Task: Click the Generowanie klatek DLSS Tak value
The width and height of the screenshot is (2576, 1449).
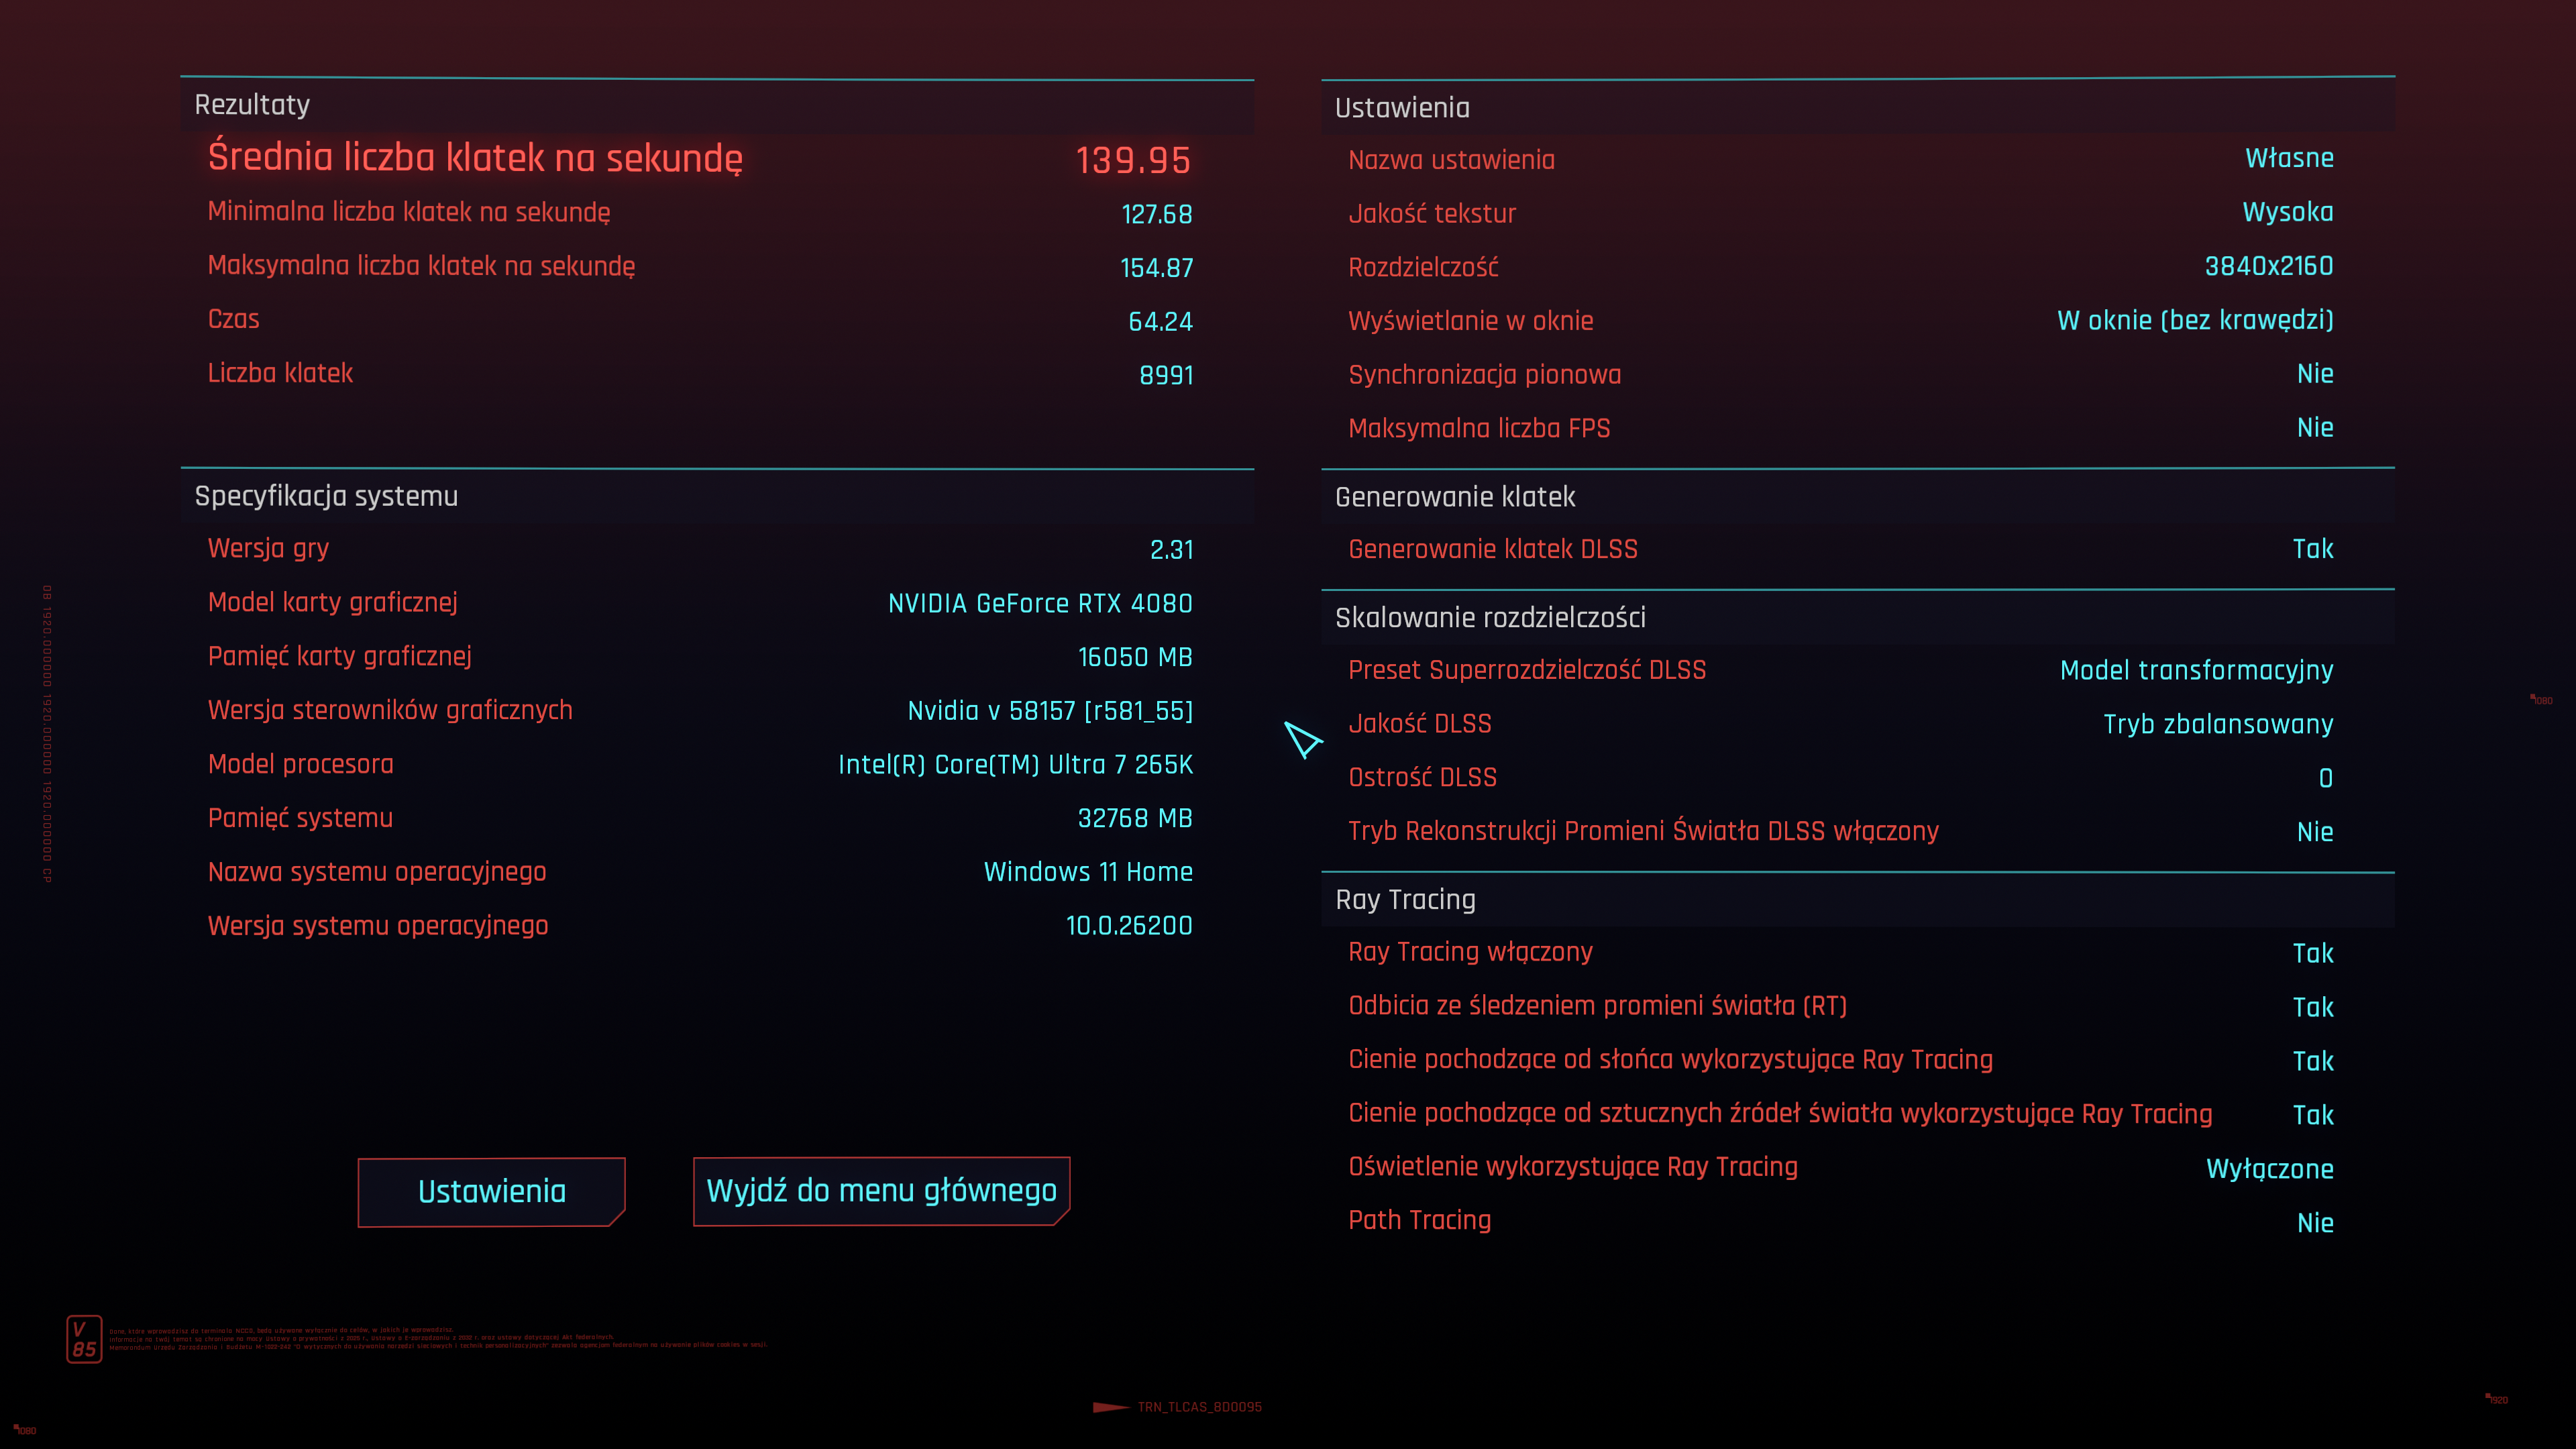Action: (x=2312, y=549)
